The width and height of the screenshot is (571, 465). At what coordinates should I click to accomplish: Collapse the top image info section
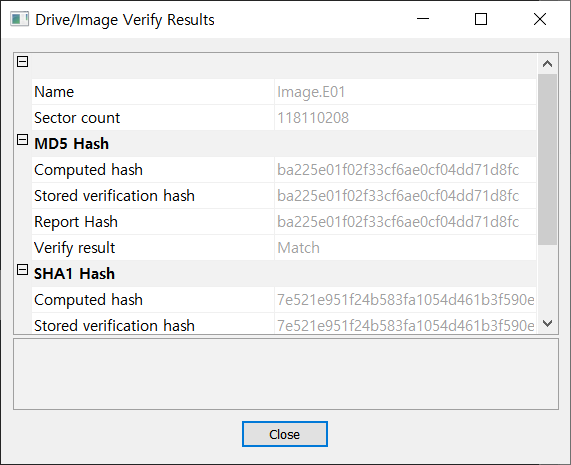click(23, 62)
